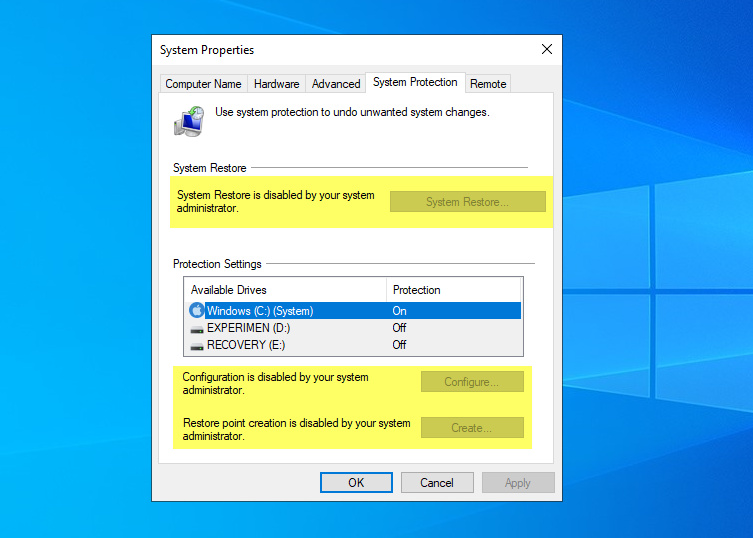
Task: Open the Hardware tab
Action: click(x=277, y=84)
